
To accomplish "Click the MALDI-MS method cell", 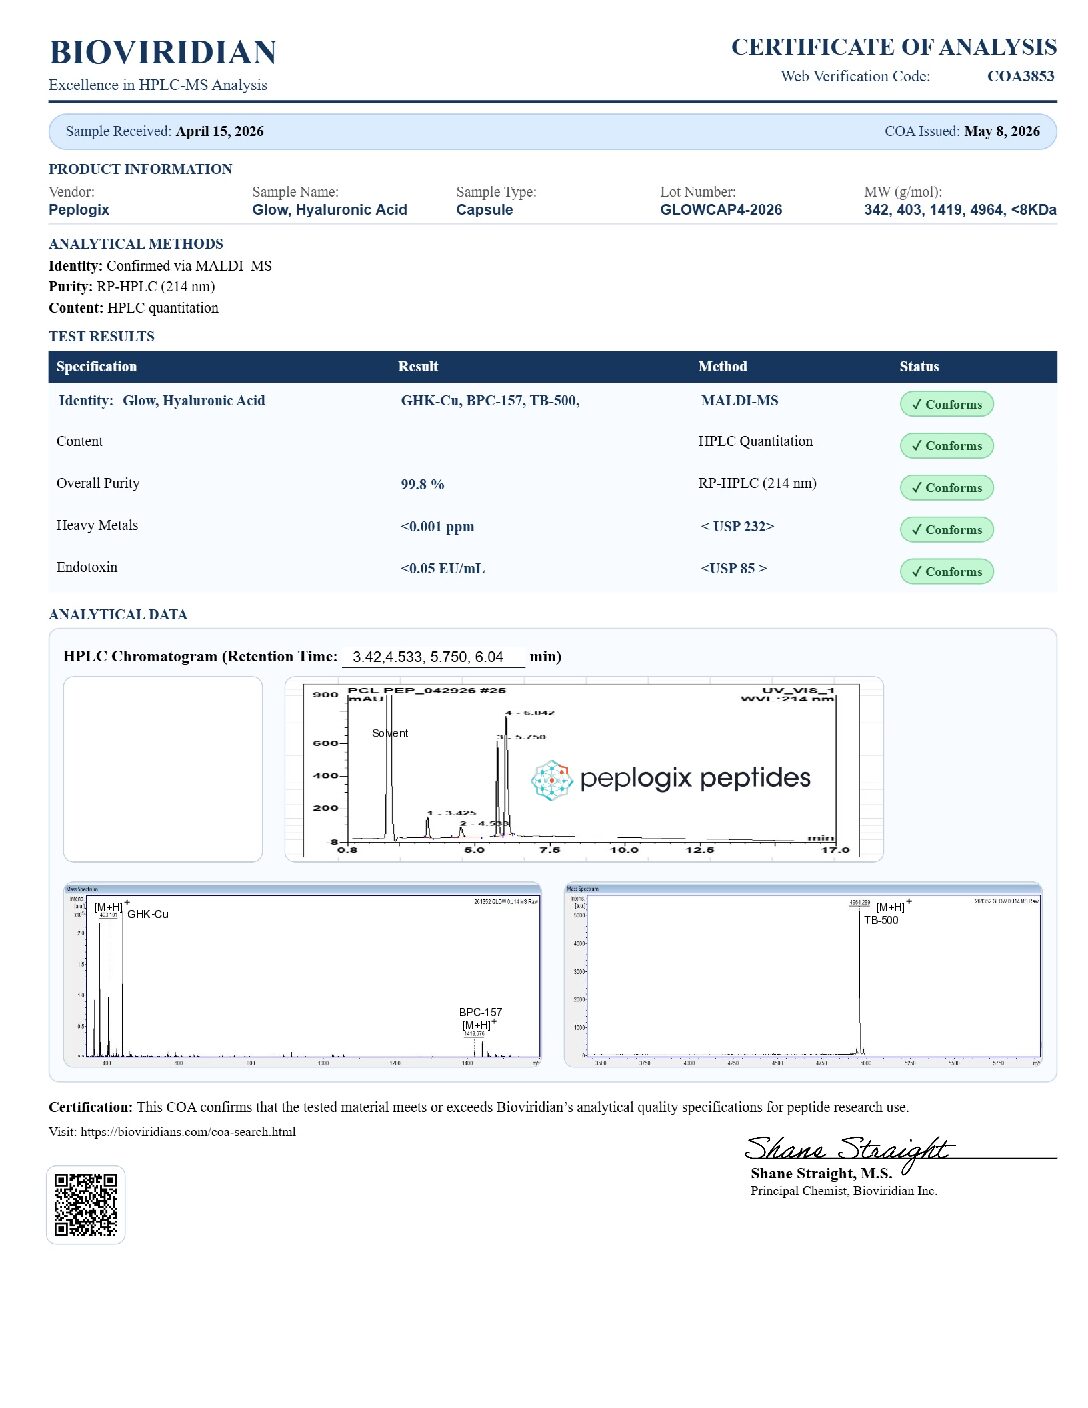I will [x=739, y=401].
